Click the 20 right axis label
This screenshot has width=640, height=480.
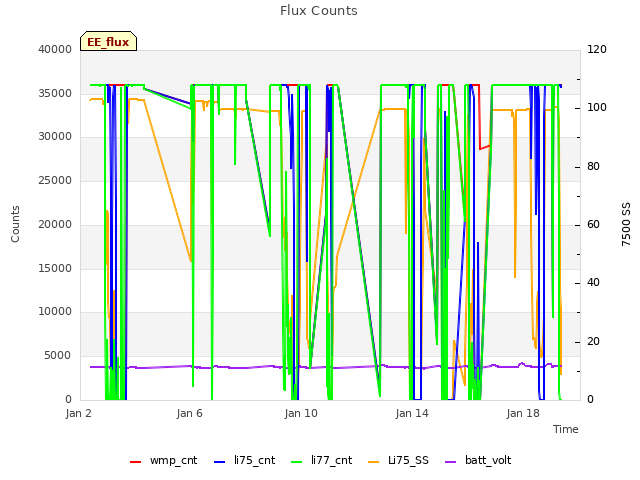pos(593,341)
